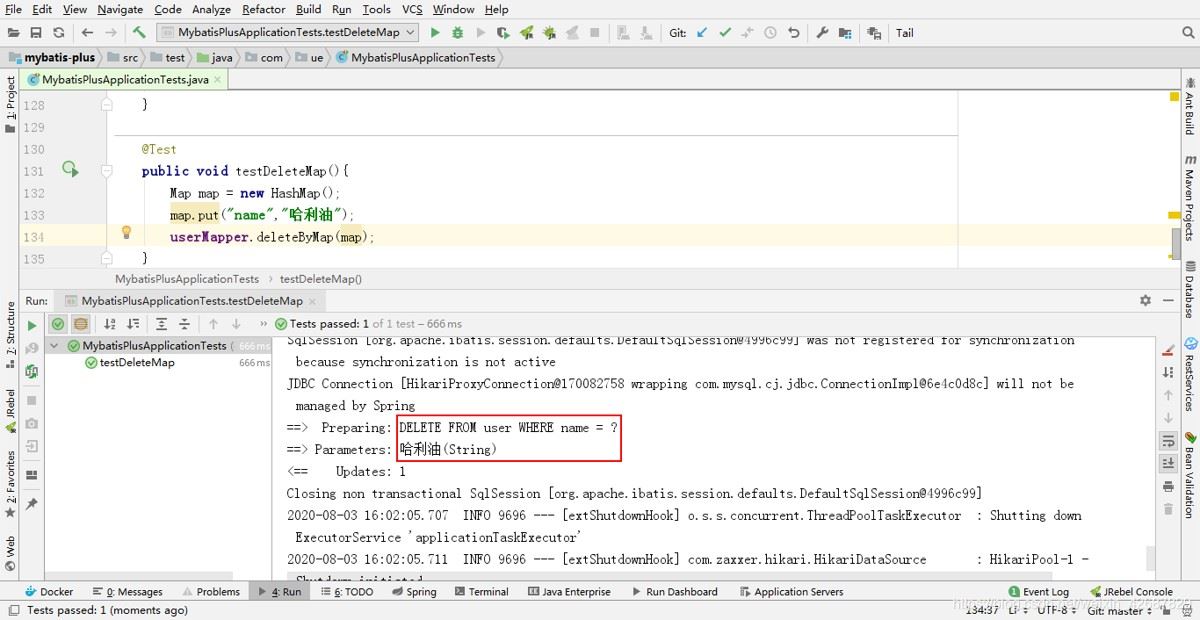This screenshot has height=620, width=1200.
Task: Open Run panel settings gear
Action: (x=1145, y=300)
